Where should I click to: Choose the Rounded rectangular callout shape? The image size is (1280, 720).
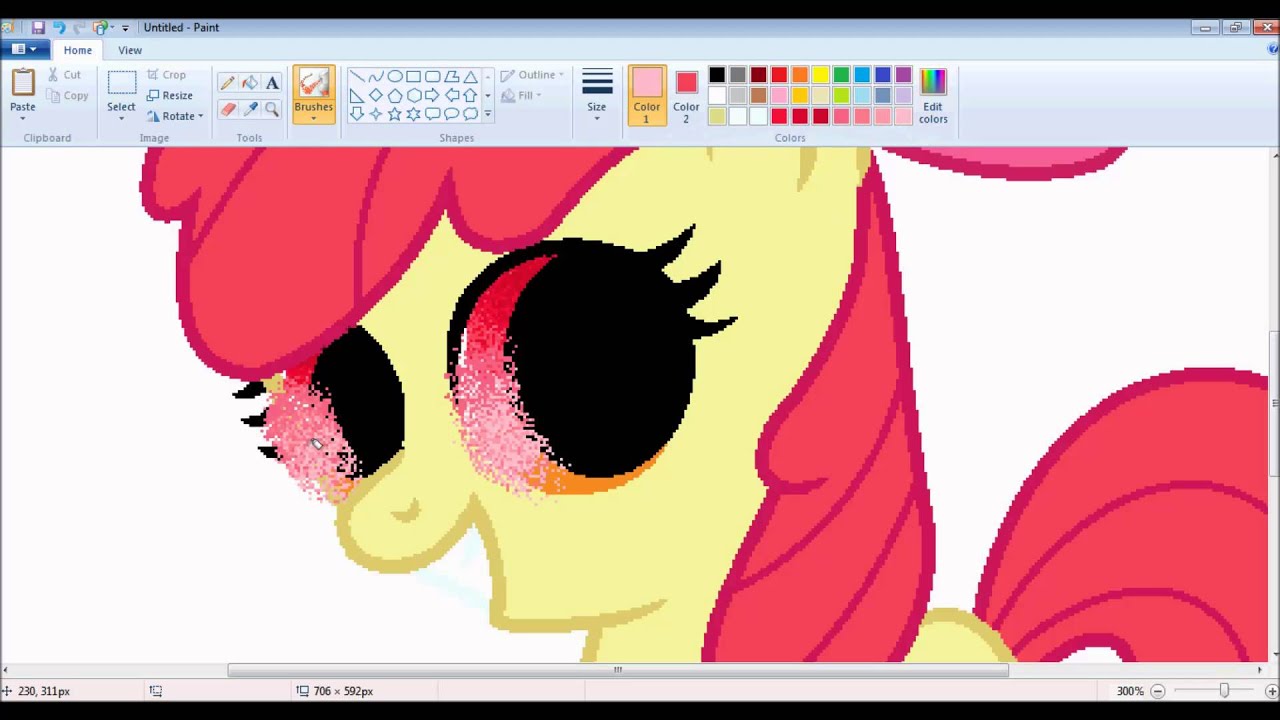(432, 114)
